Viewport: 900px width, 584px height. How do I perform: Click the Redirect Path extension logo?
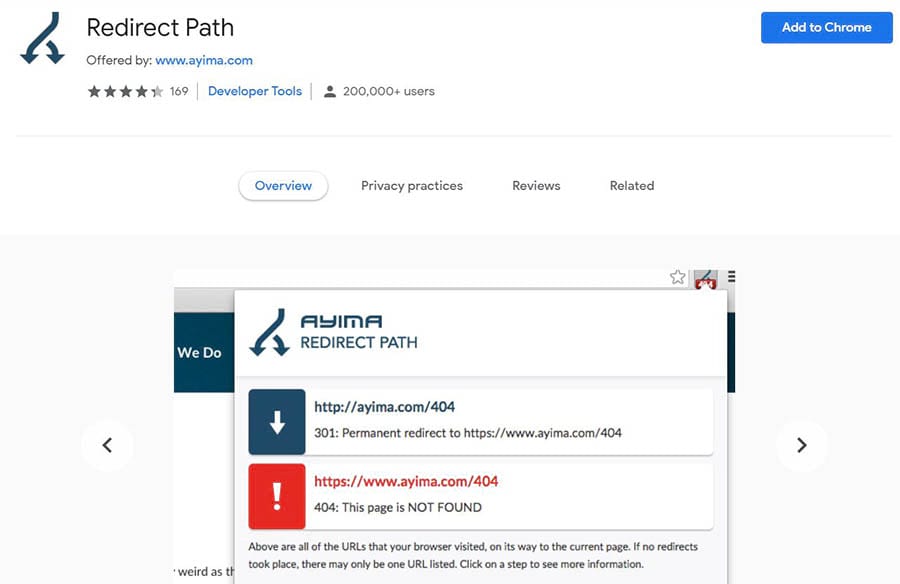pos(43,38)
